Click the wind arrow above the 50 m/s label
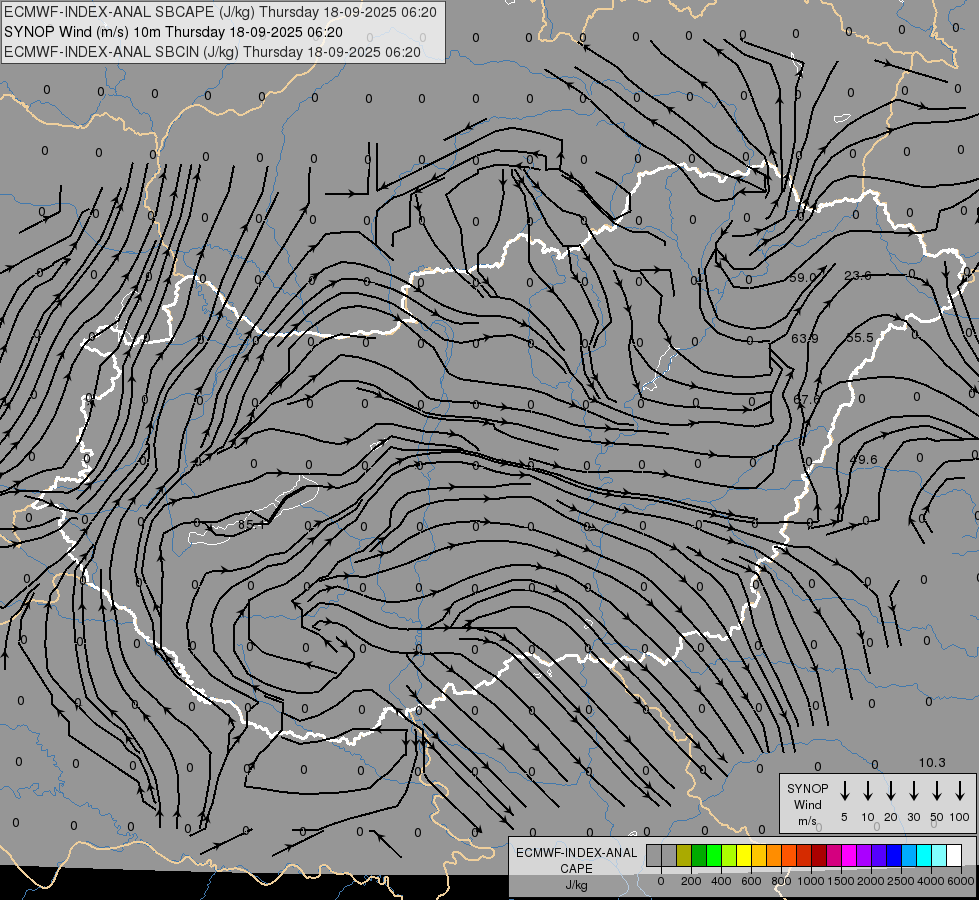 coord(937,791)
